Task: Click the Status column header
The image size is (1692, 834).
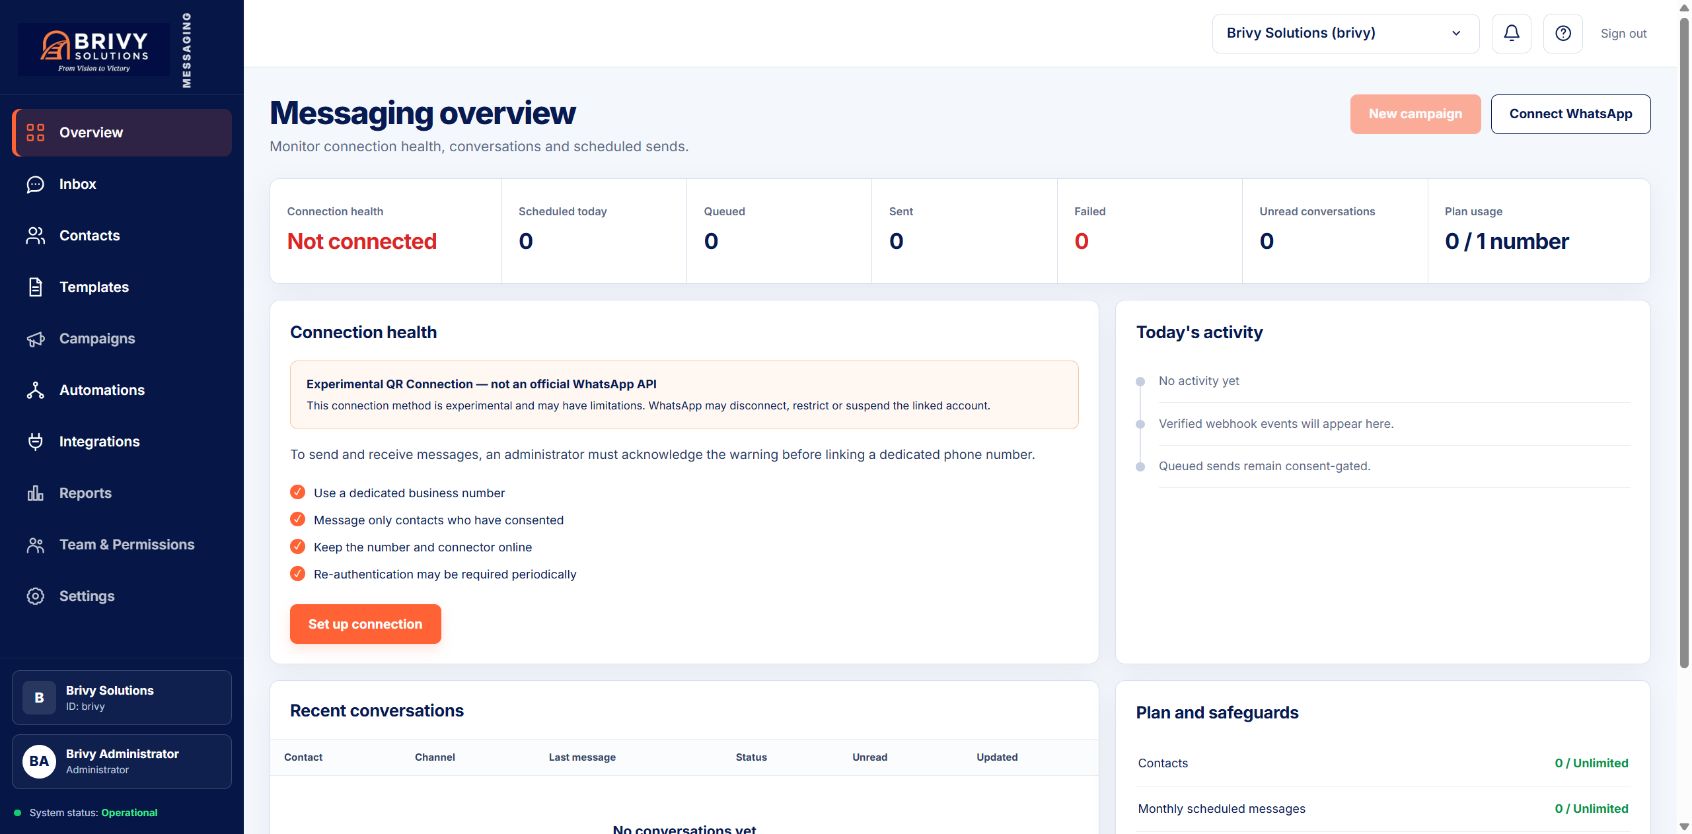Action: point(751,757)
